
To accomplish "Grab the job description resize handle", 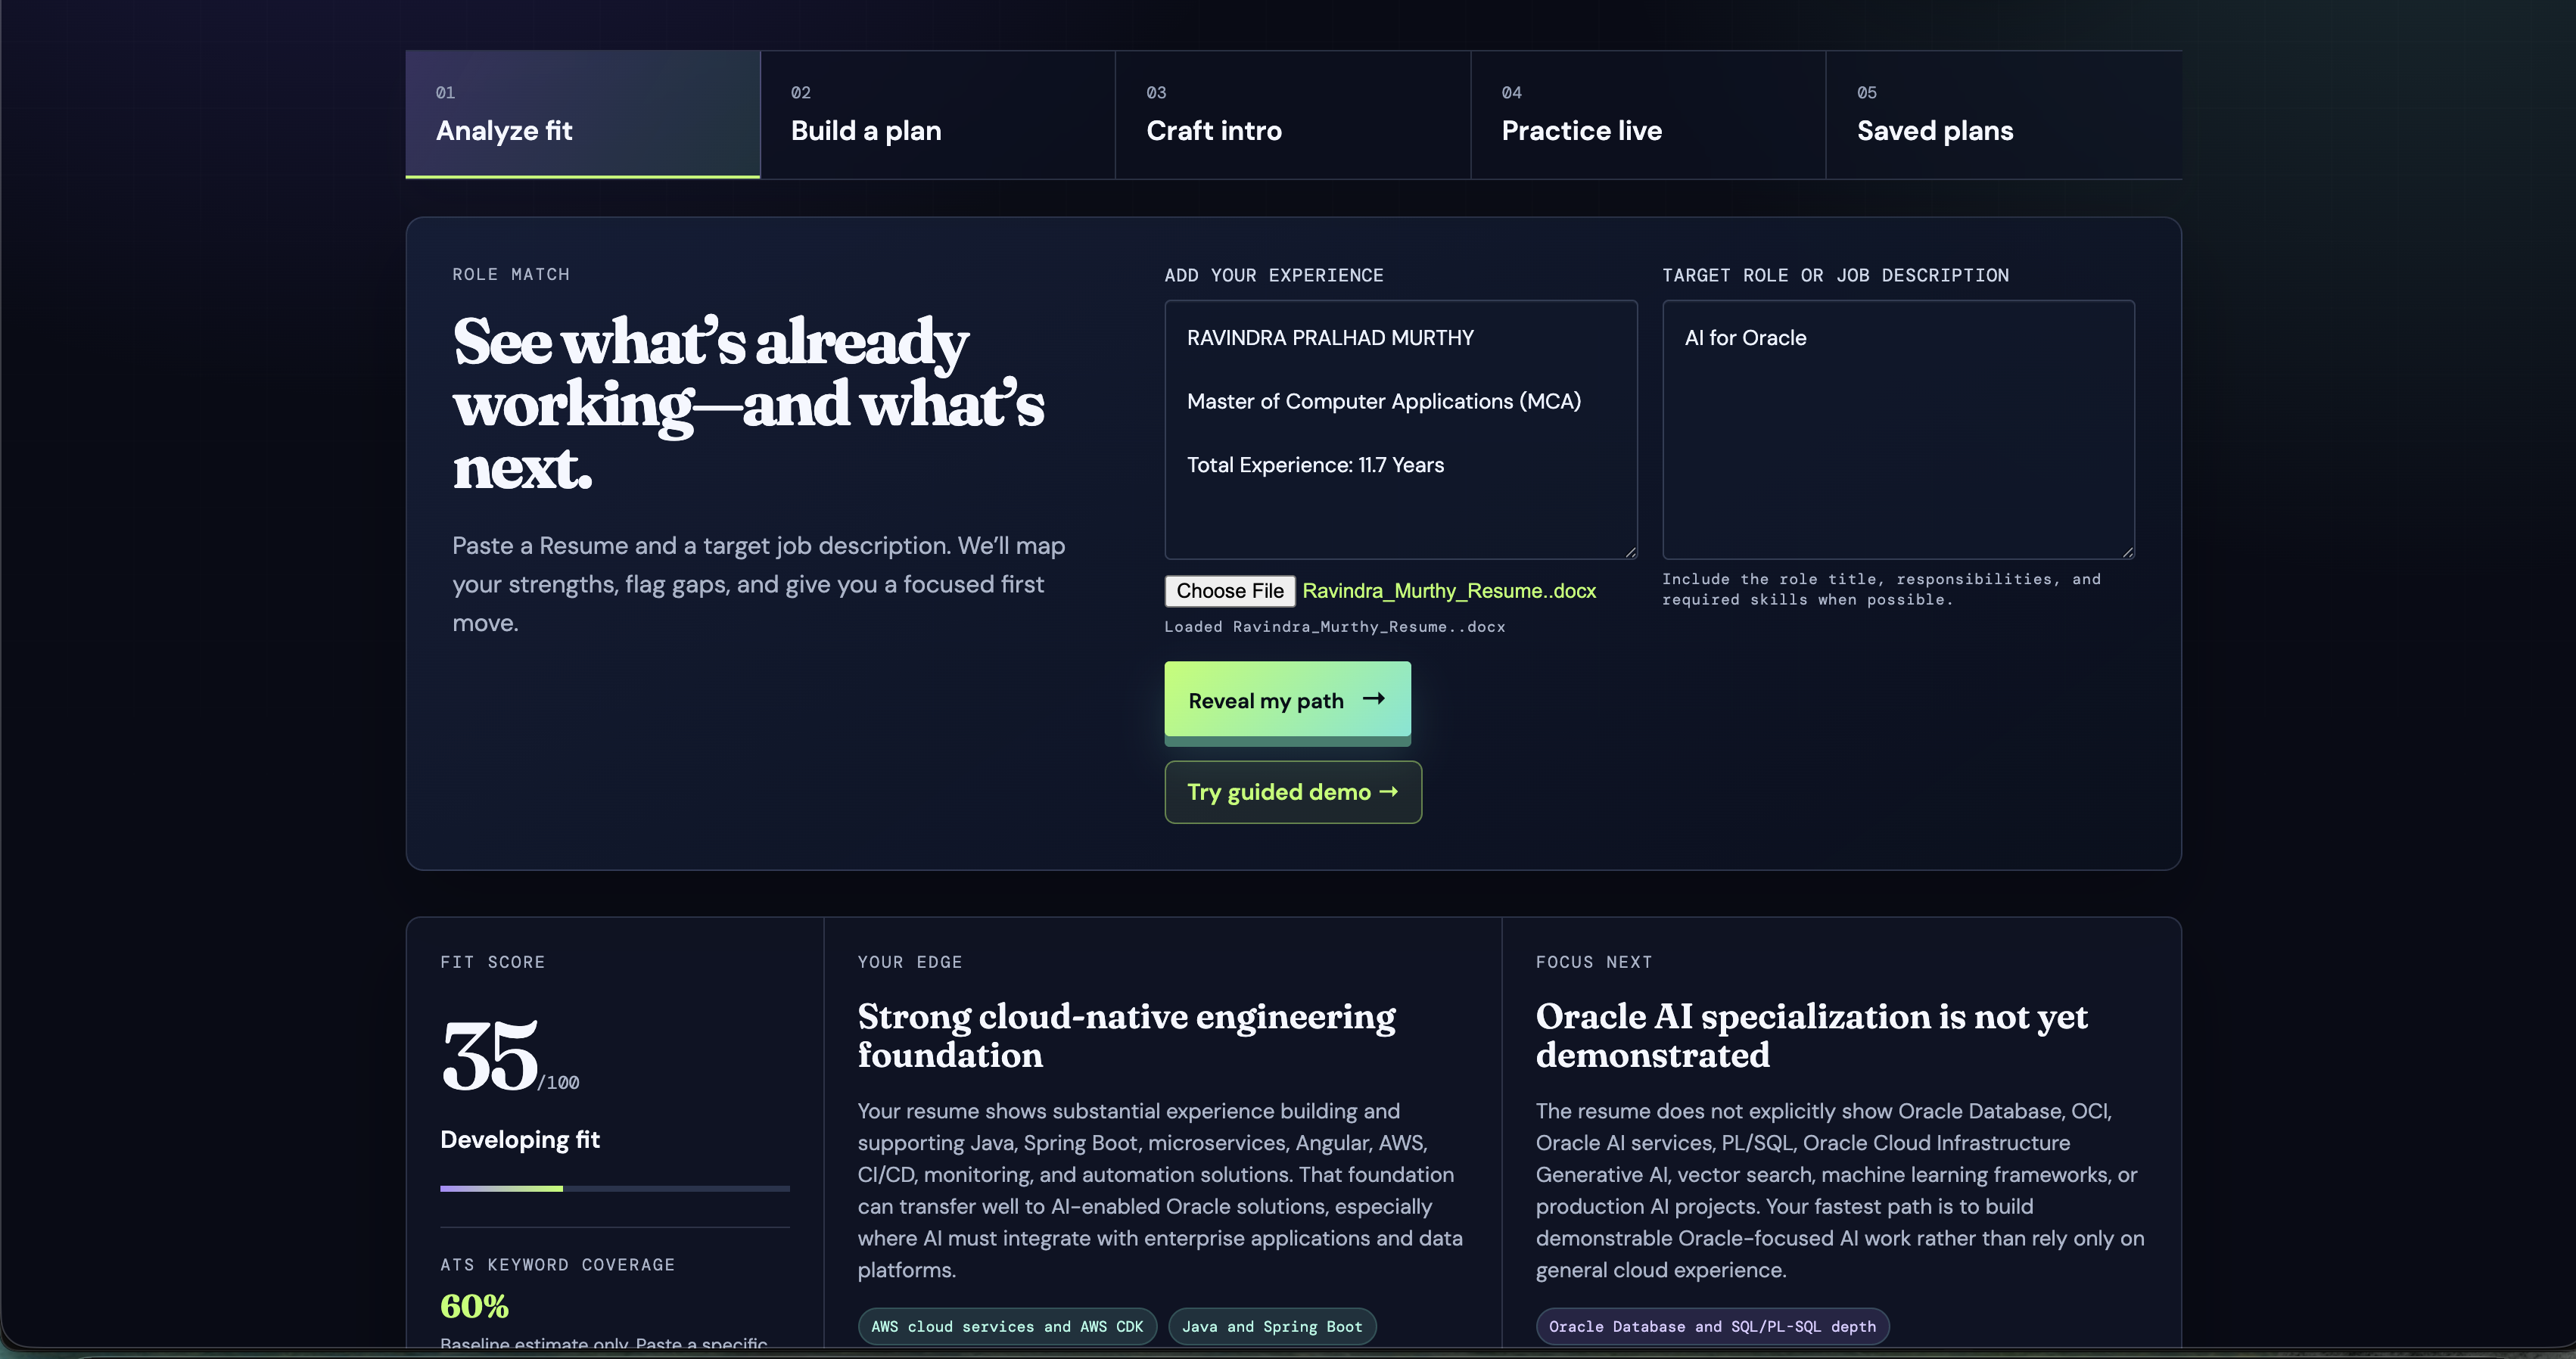I will (x=2127, y=551).
